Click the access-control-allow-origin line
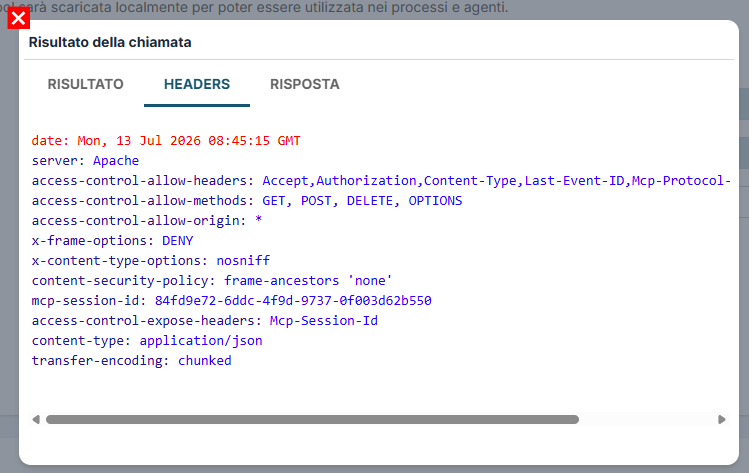This screenshot has width=749, height=473. point(147,221)
